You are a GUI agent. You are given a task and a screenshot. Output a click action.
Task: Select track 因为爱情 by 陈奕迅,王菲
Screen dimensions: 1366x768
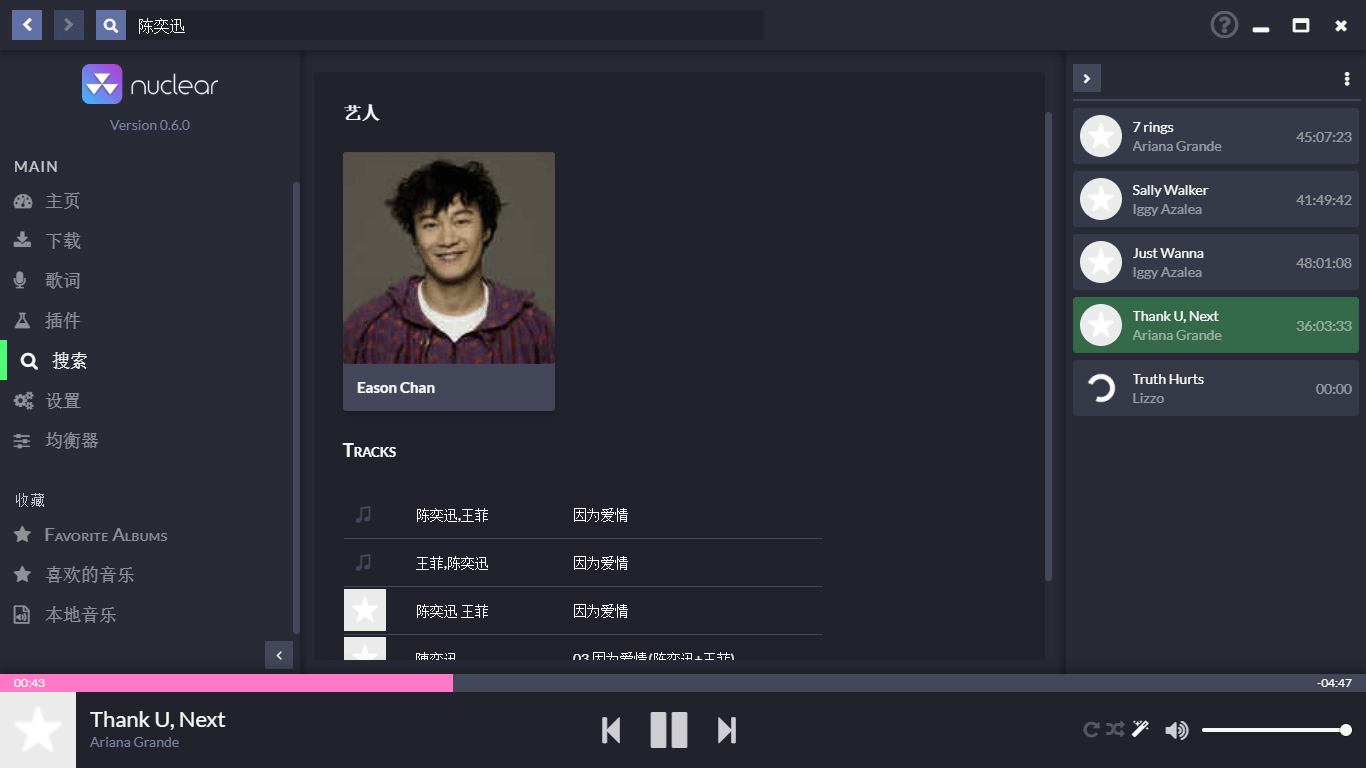click(583, 515)
